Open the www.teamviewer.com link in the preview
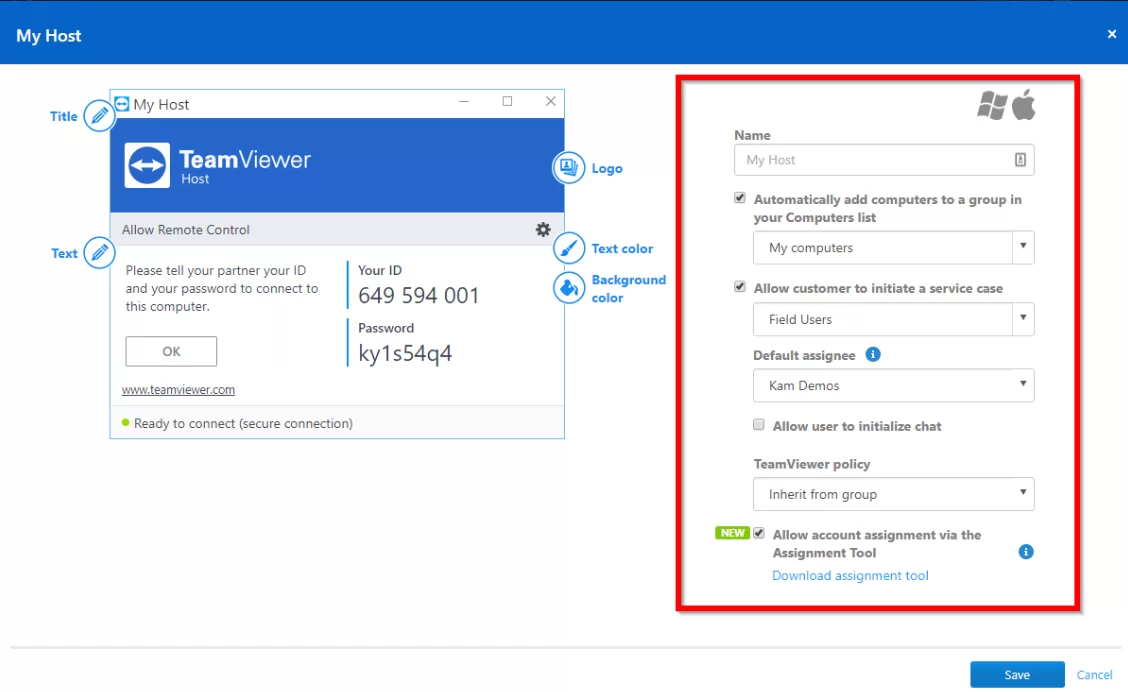Image resolution: width=1128 pixels, height=692 pixels. 178,389
